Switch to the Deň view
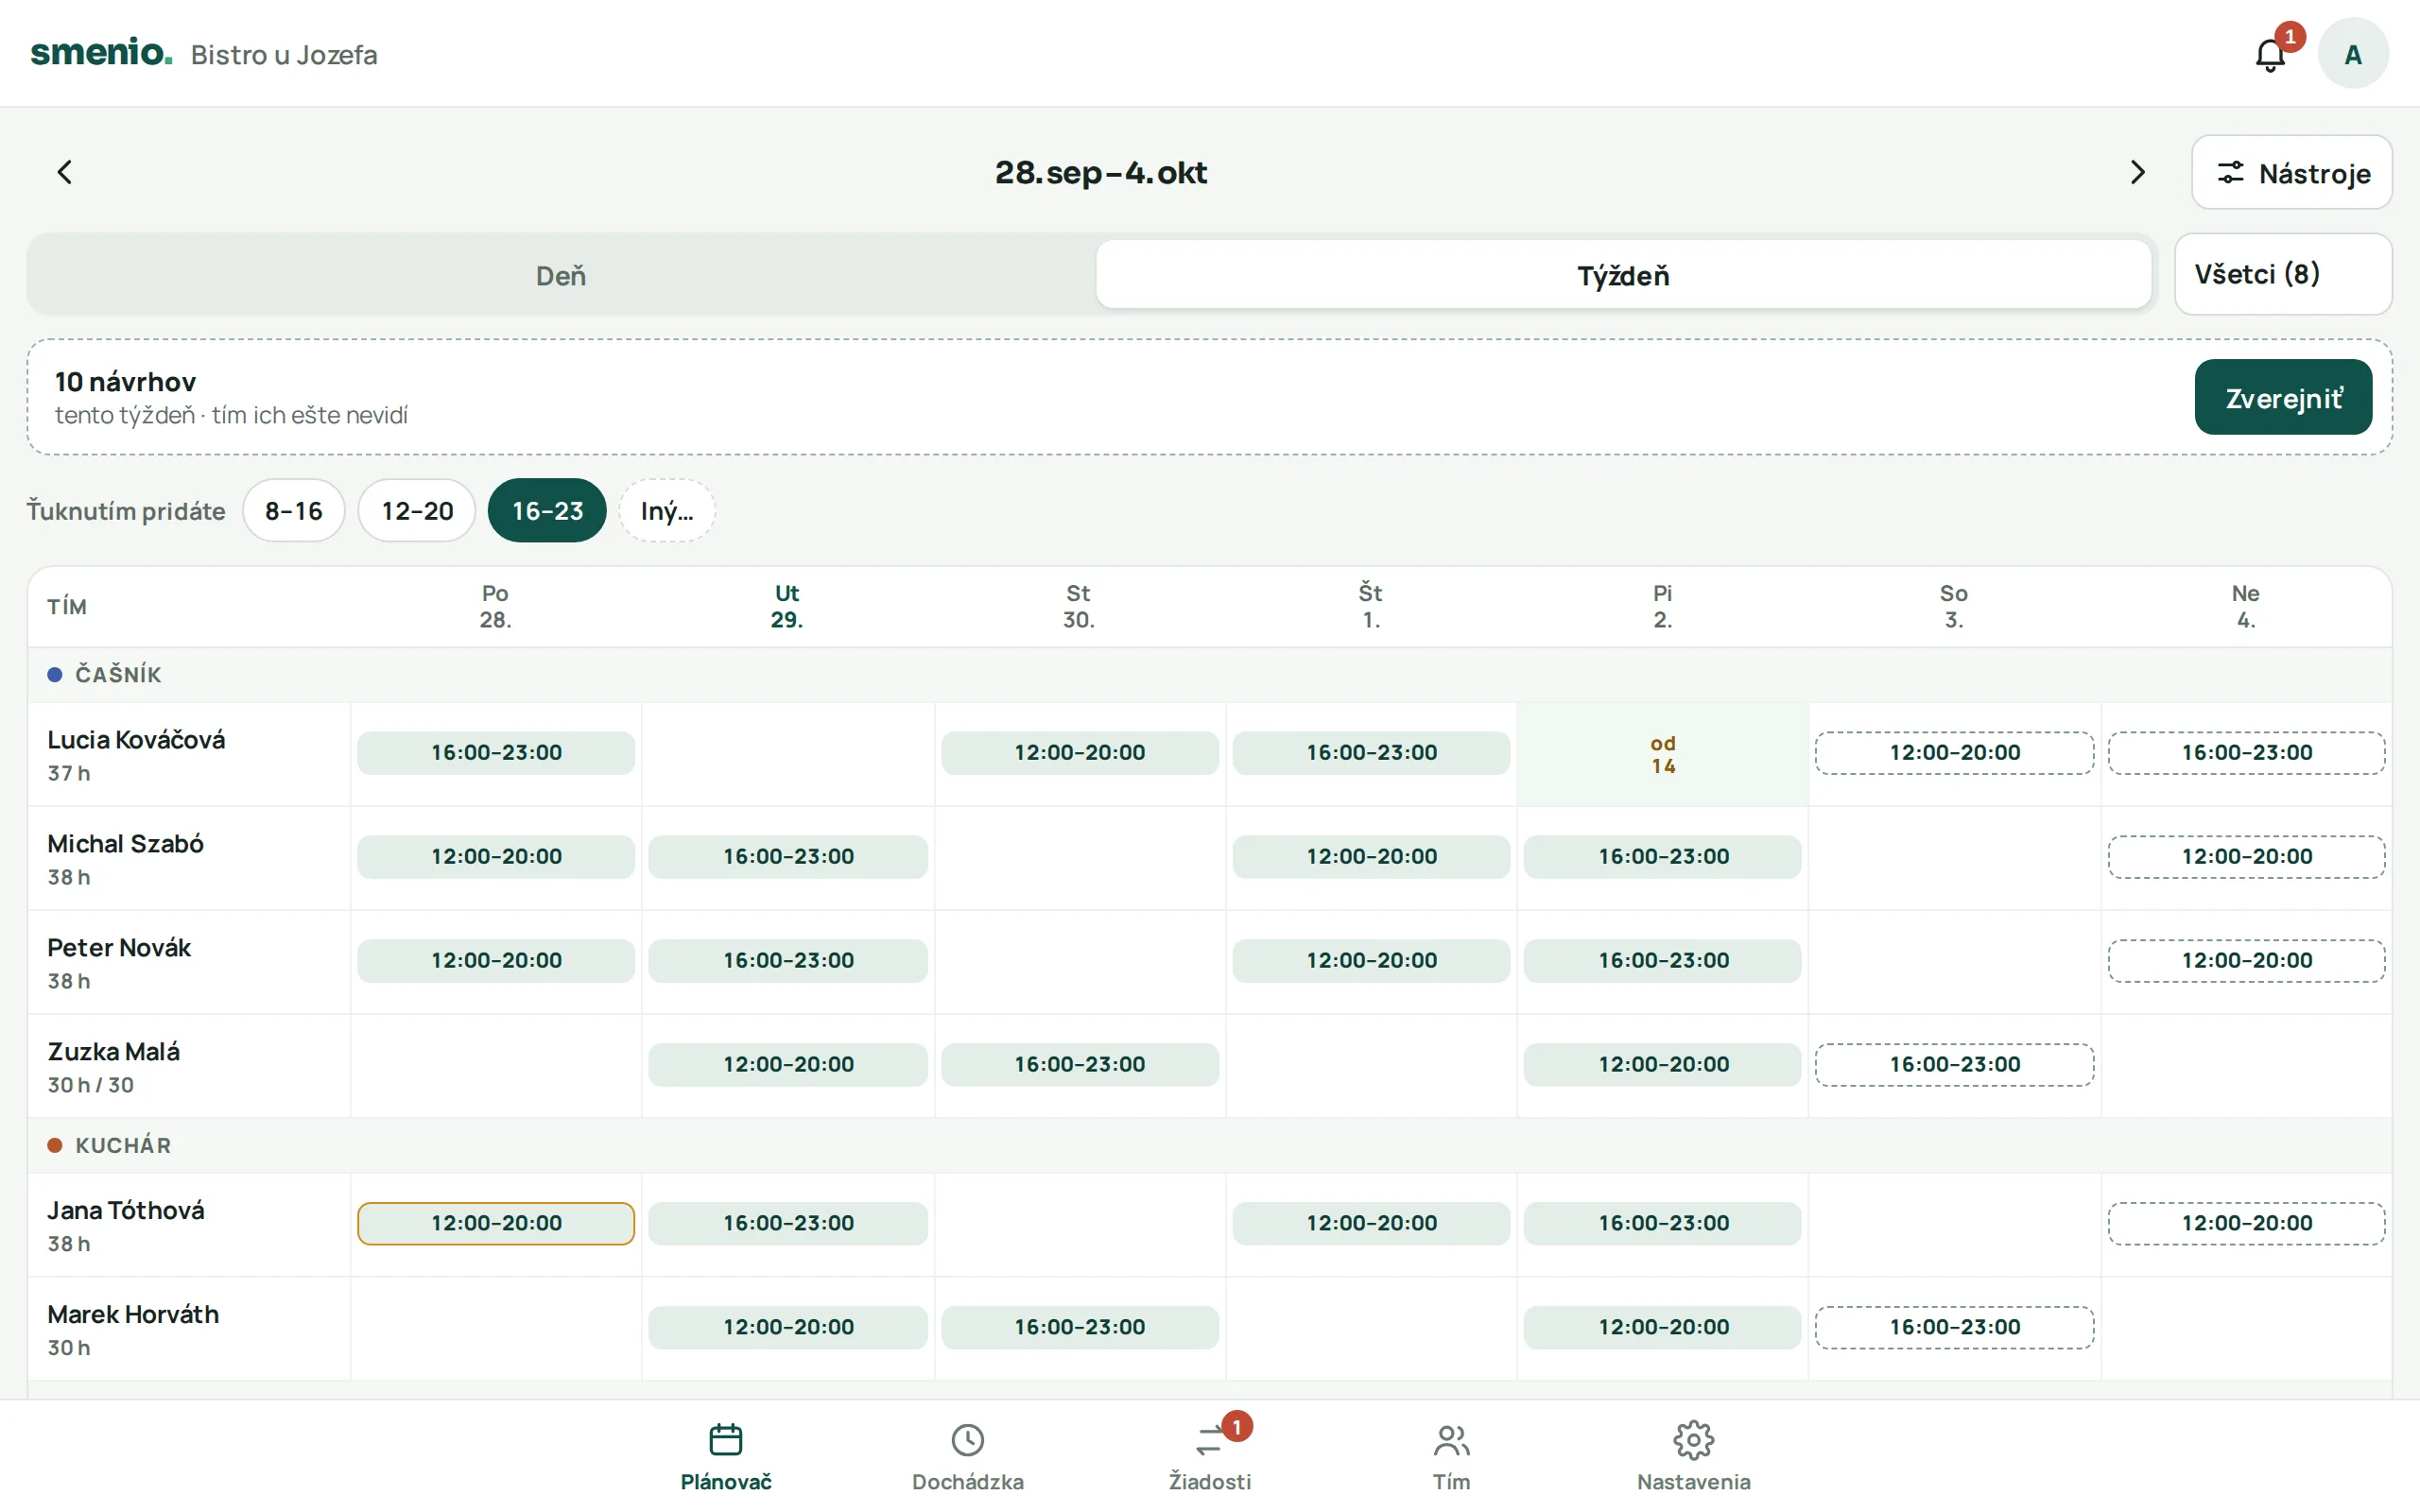Screen dimensions: 2420x1512 [561, 275]
